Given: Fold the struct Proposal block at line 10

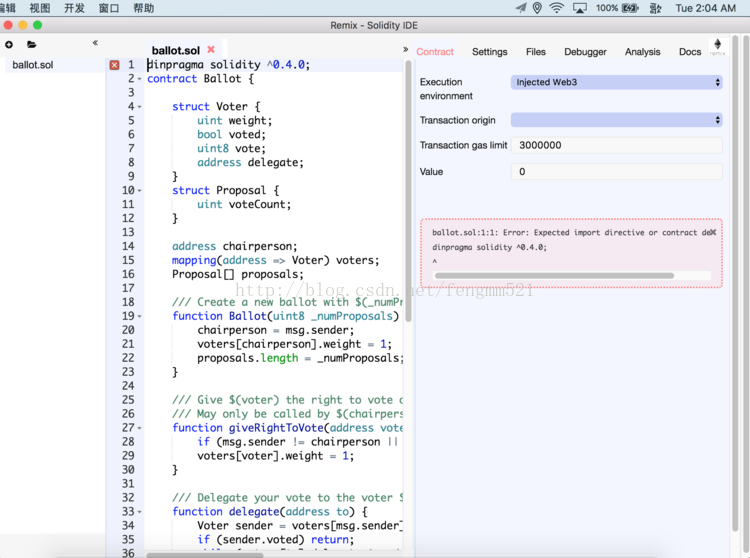Looking at the screenshot, I should [x=140, y=191].
